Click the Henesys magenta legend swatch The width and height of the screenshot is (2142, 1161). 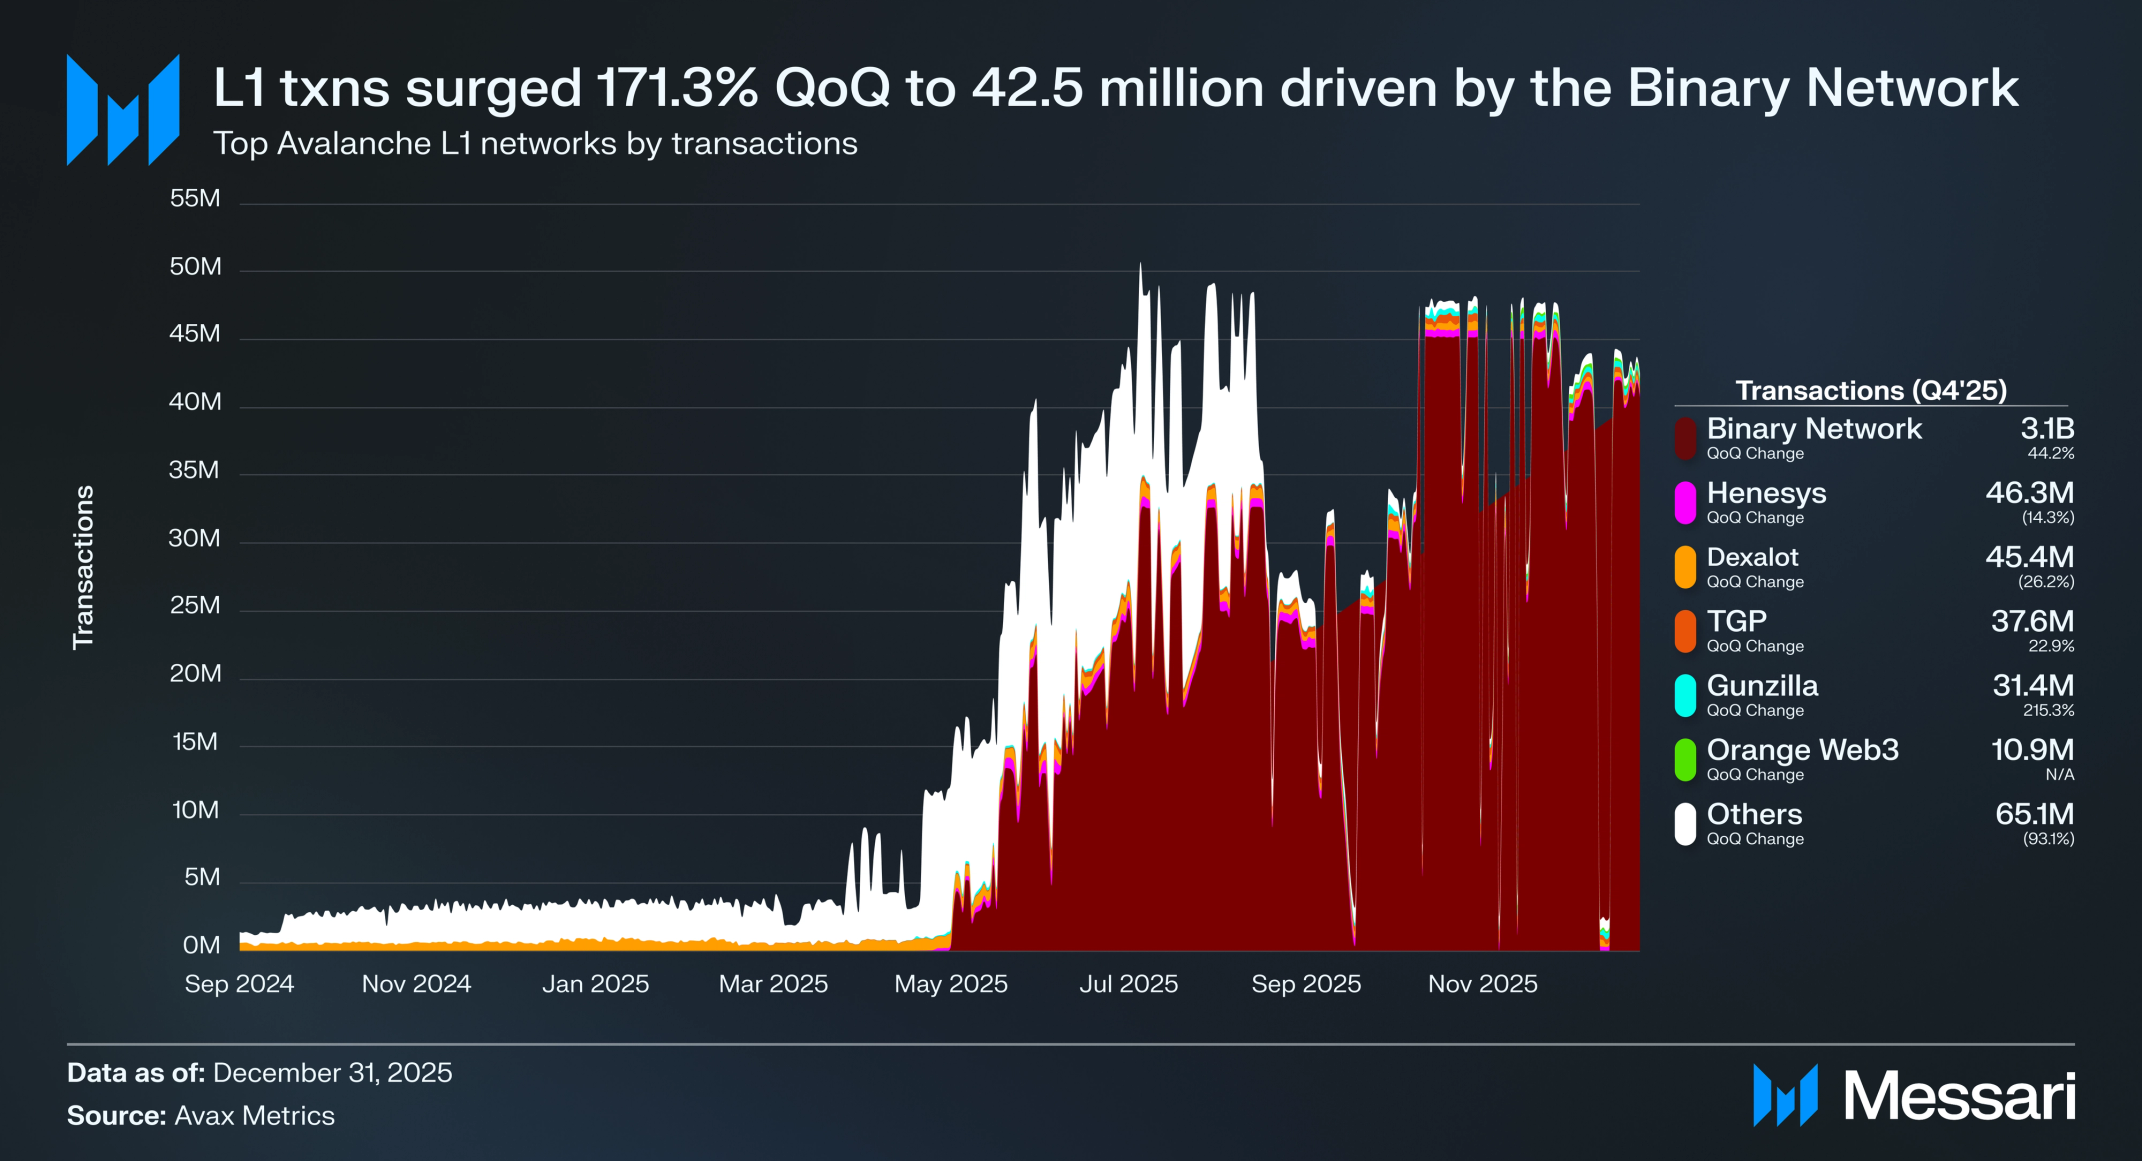(x=1686, y=502)
